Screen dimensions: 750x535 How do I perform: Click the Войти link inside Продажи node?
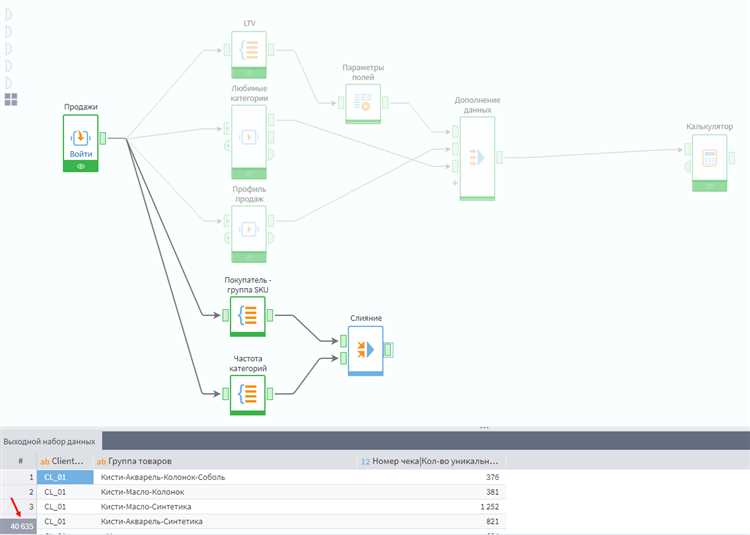[x=81, y=154]
